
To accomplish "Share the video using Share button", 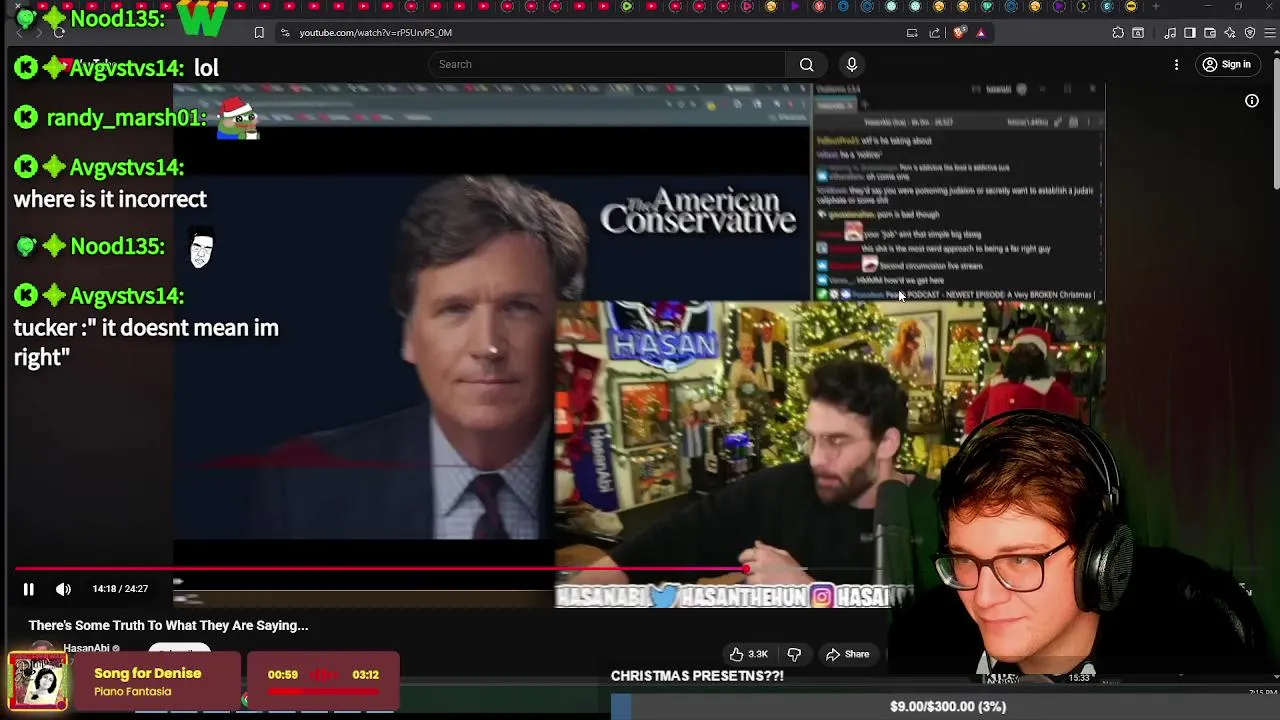I will point(847,654).
